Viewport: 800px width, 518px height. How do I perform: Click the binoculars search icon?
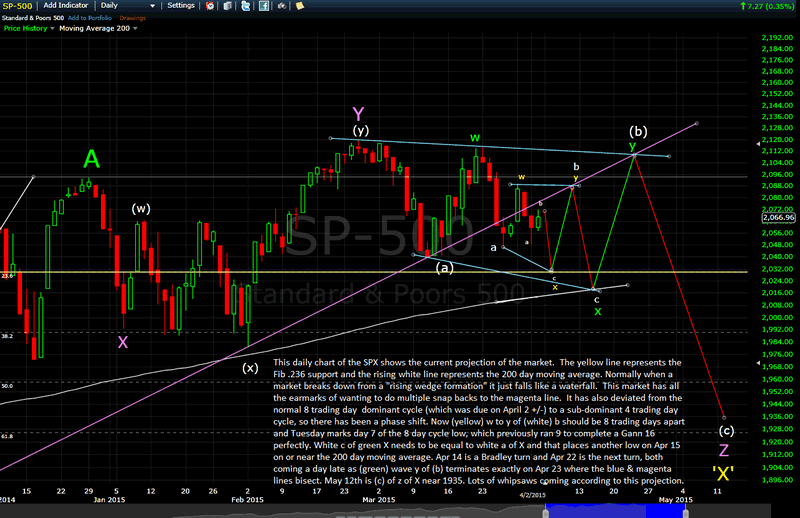(x=281, y=6)
